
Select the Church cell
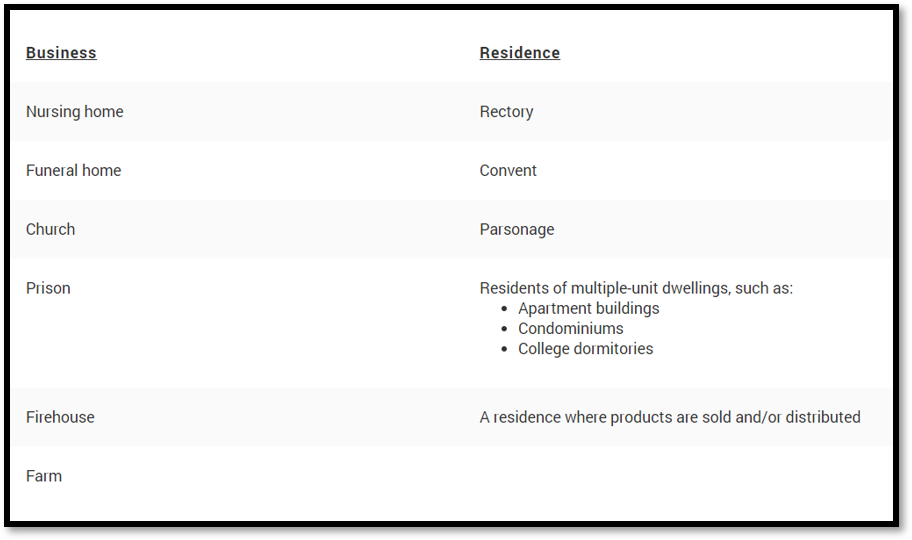coord(50,229)
